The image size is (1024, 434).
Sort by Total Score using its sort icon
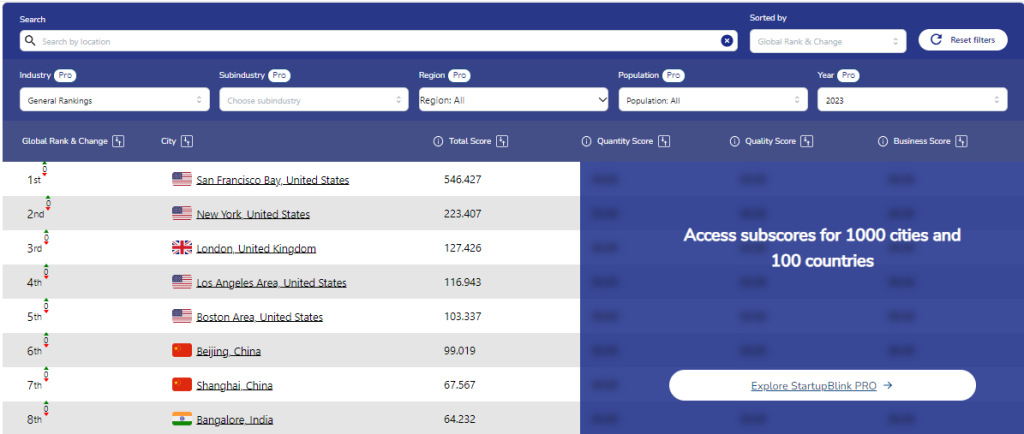[502, 142]
